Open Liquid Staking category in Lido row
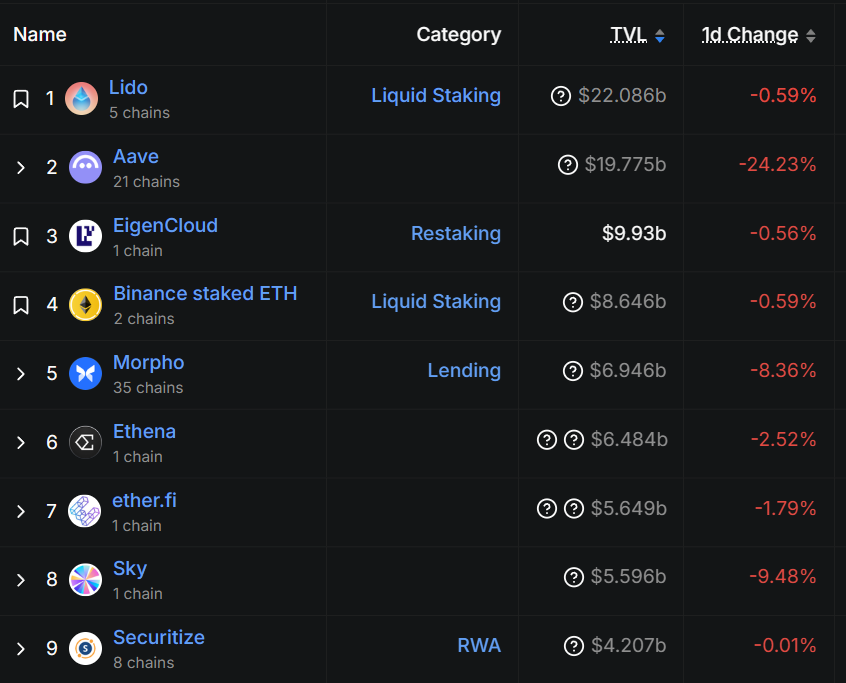The height and width of the screenshot is (683, 846). point(436,96)
